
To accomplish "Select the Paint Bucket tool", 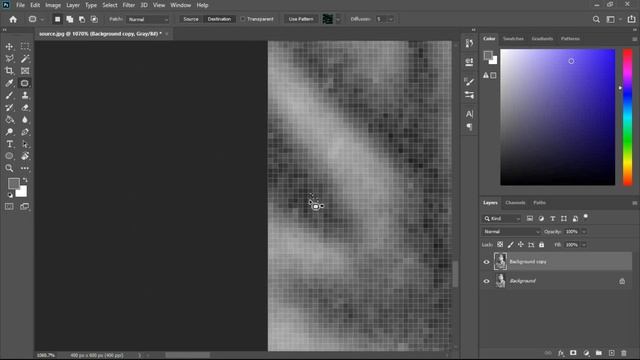I will [9, 120].
